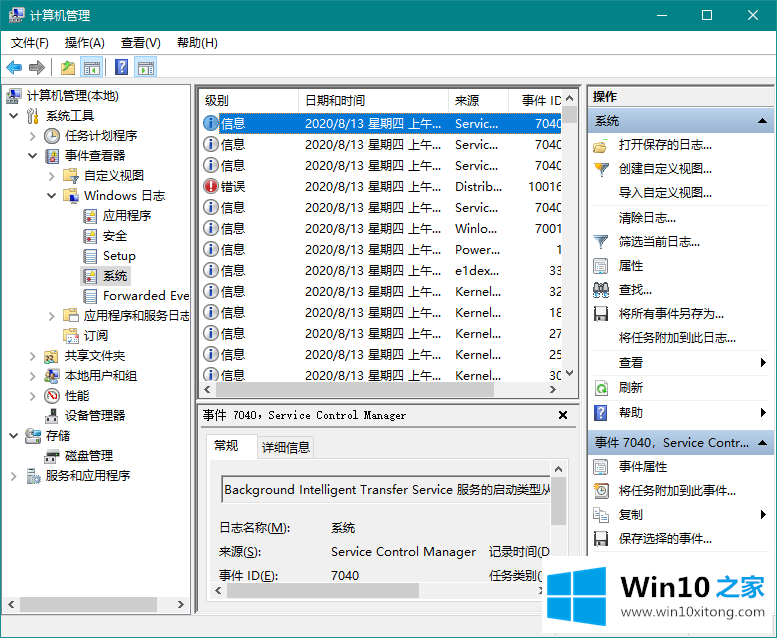Viewport: 777px width, 638px height.
Task: Select the event row with ID 10016
Action: tap(381, 186)
